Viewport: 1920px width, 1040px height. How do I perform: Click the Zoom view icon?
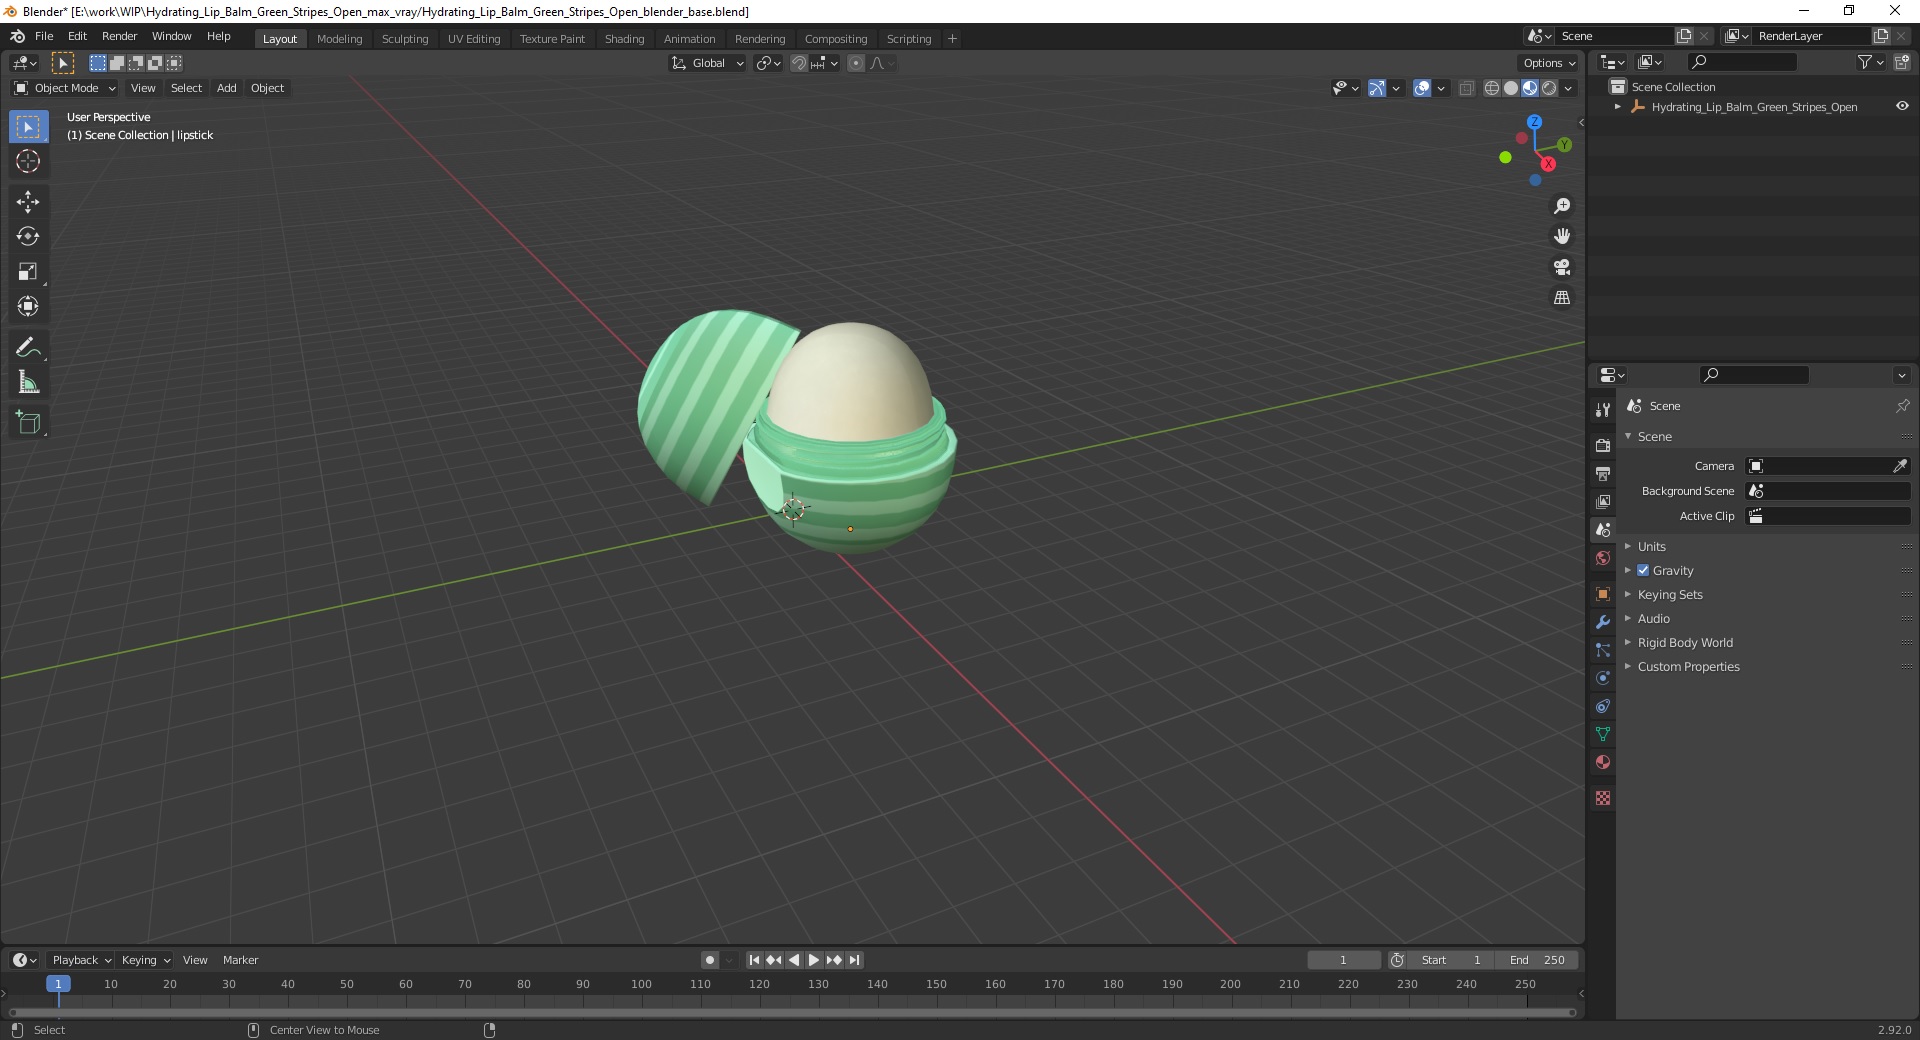(1562, 206)
